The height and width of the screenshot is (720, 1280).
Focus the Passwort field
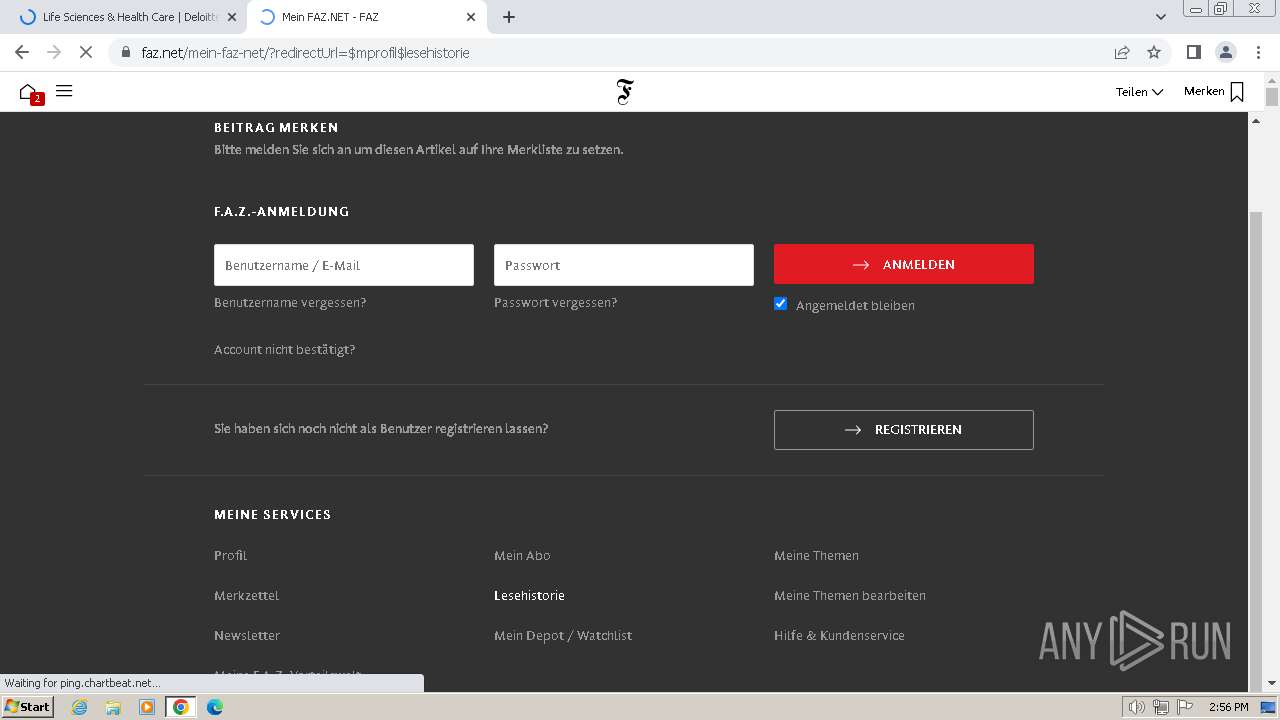tap(624, 265)
